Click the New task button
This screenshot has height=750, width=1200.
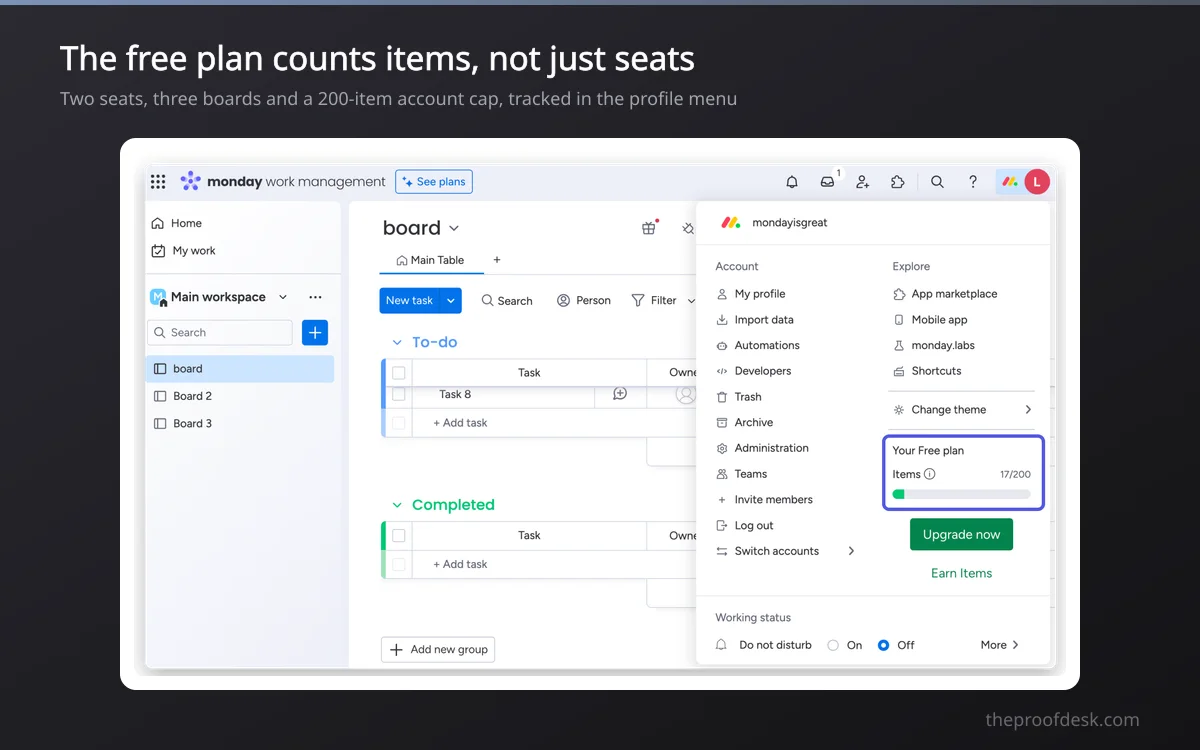(410, 300)
